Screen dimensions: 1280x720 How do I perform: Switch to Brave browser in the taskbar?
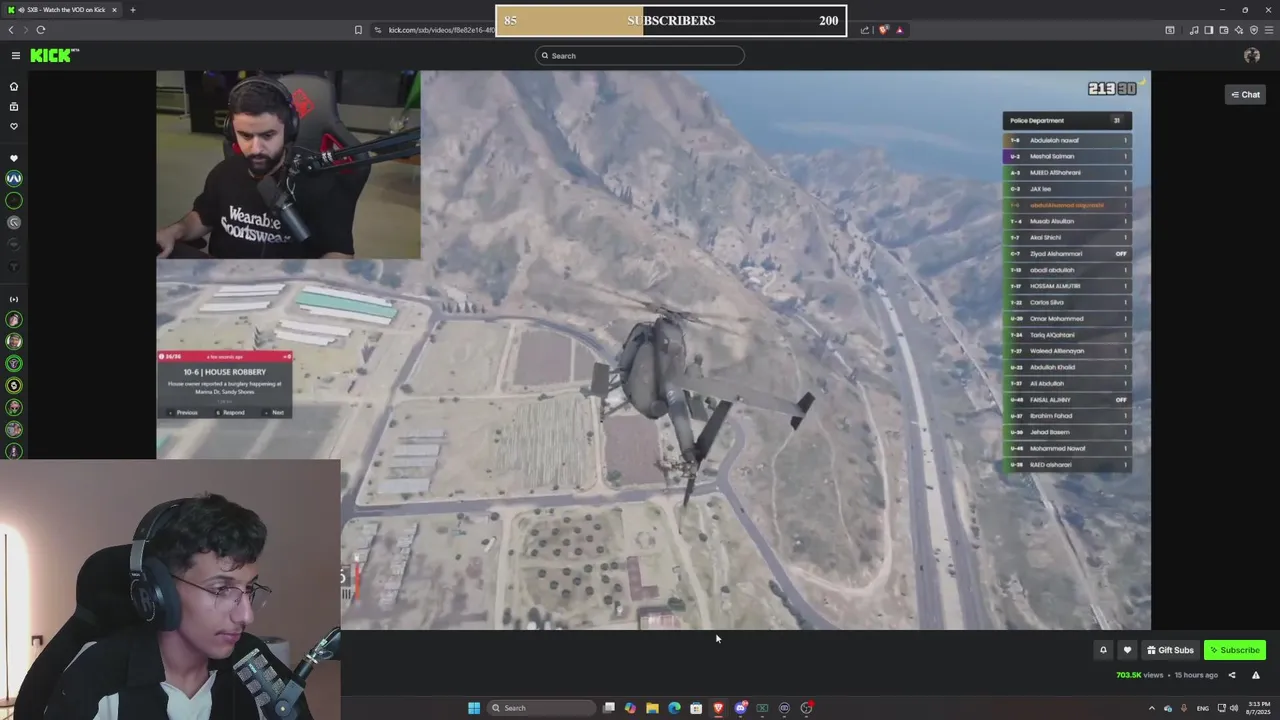[718, 708]
